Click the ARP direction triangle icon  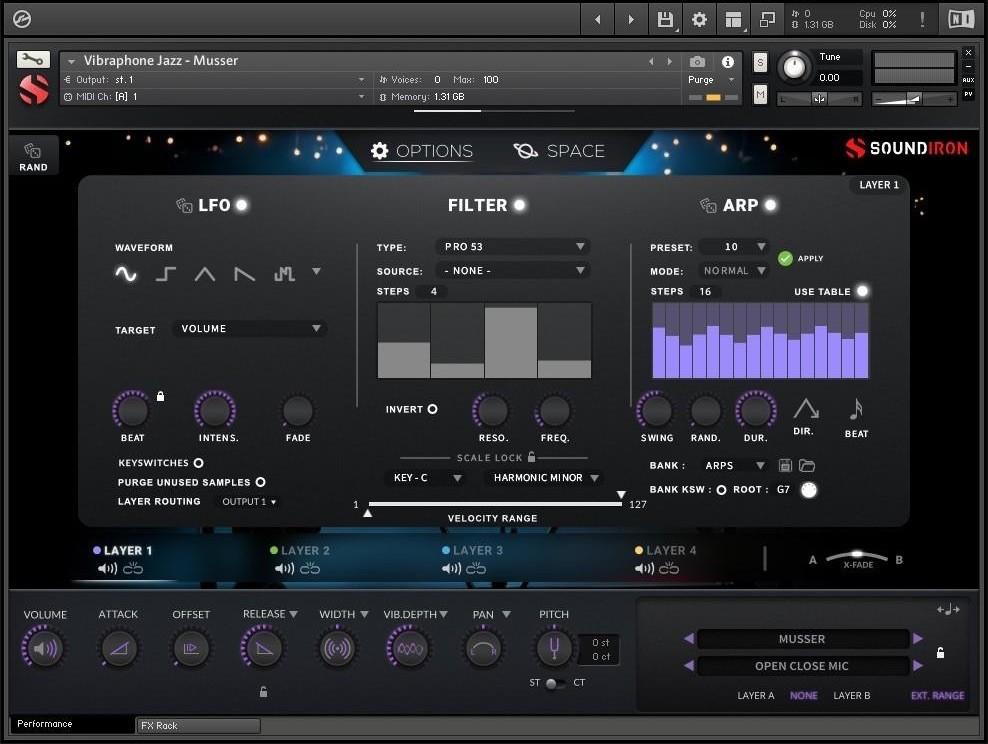(805, 408)
